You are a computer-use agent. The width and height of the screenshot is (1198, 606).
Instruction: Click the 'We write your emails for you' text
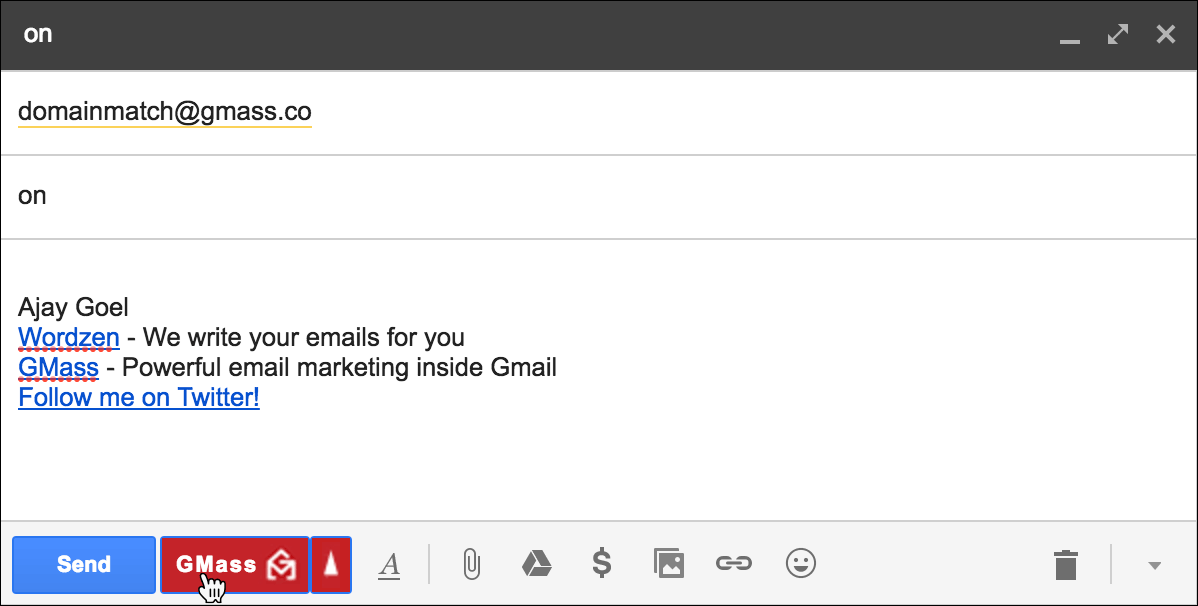[x=303, y=337]
